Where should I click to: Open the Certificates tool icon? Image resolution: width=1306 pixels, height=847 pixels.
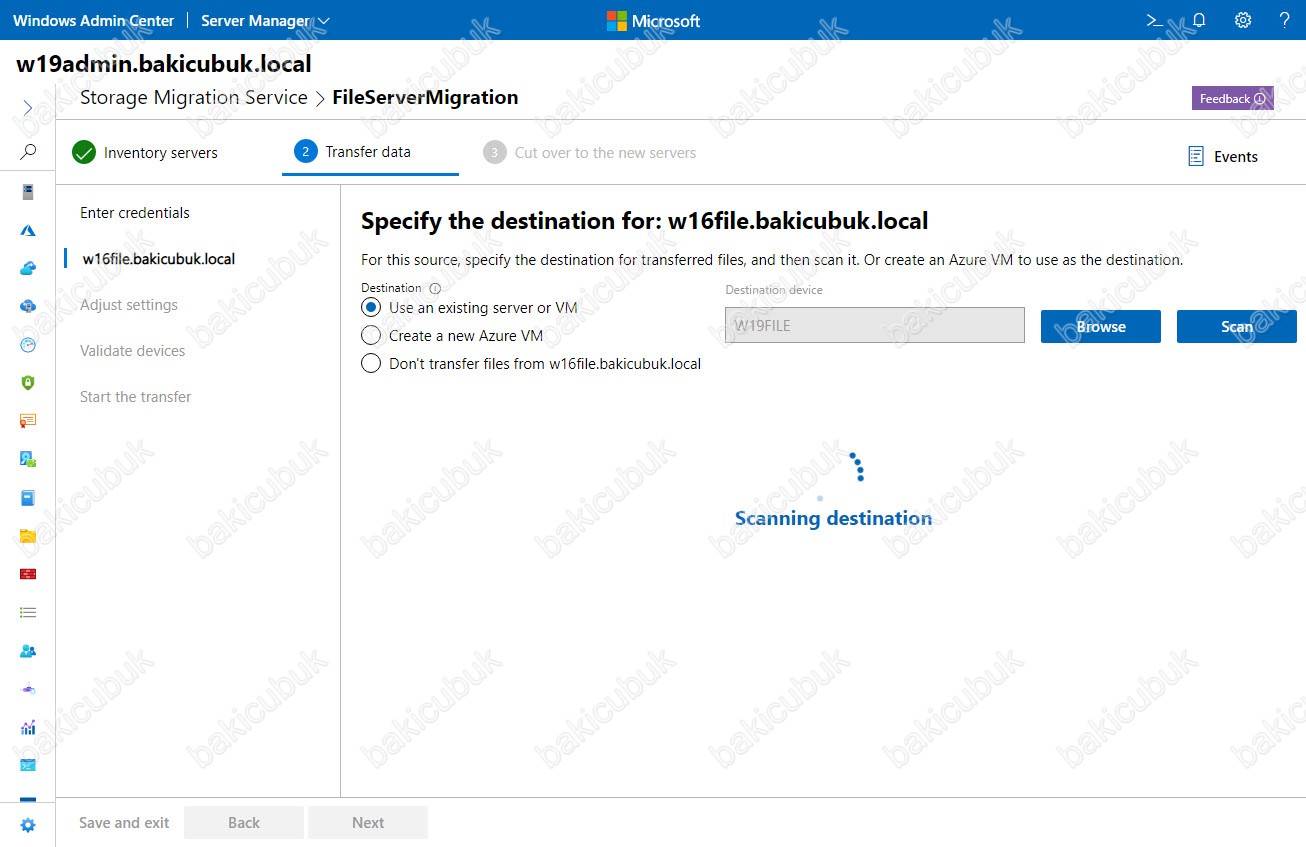click(x=28, y=421)
